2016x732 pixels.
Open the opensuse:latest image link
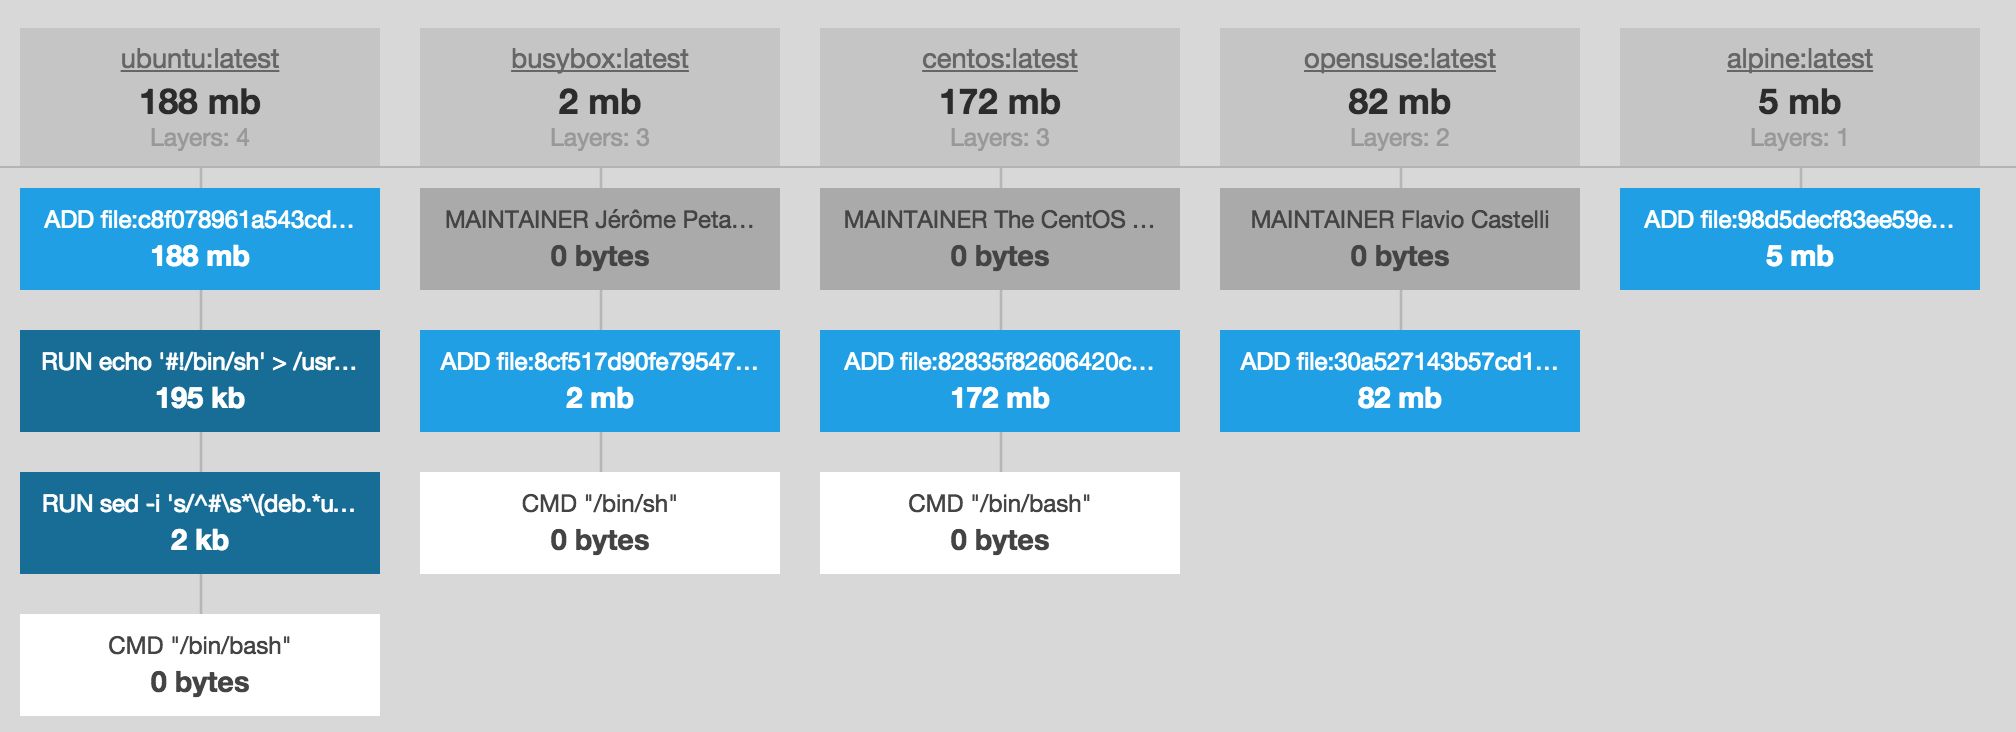click(x=1400, y=59)
